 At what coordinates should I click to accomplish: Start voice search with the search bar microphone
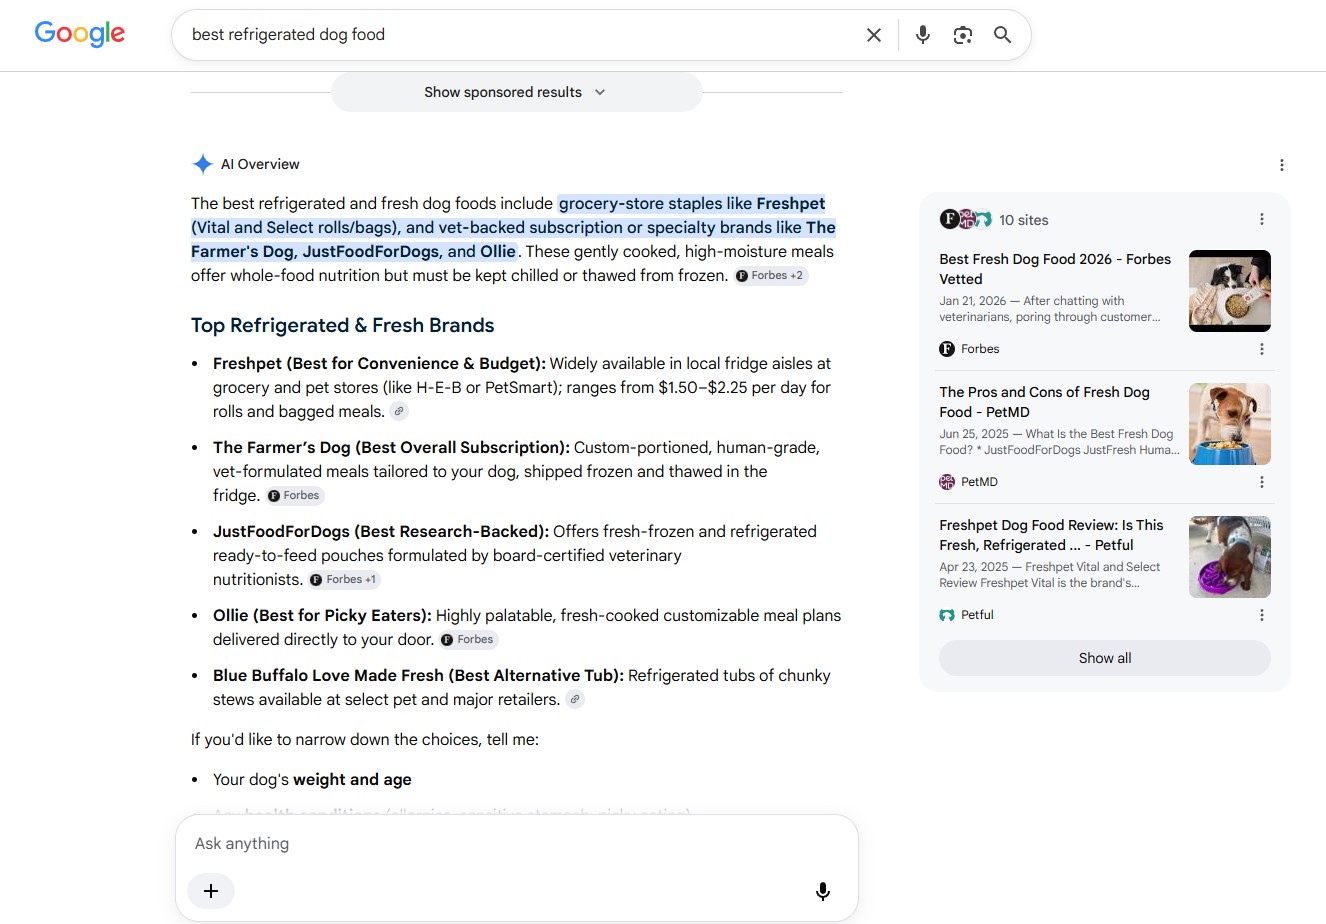click(923, 35)
